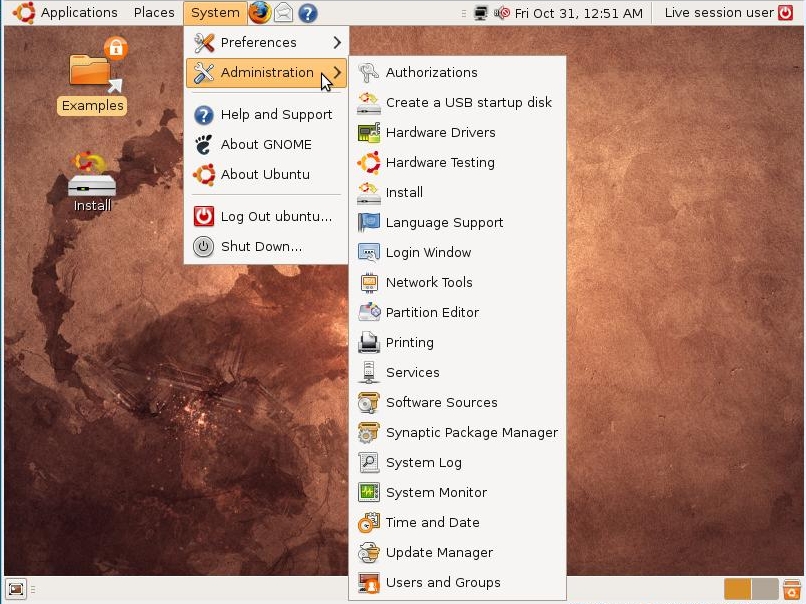Click the System Monitor graph icon
Image resolution: width=806 pixels, height=604 pixels.
pos(369,492)
